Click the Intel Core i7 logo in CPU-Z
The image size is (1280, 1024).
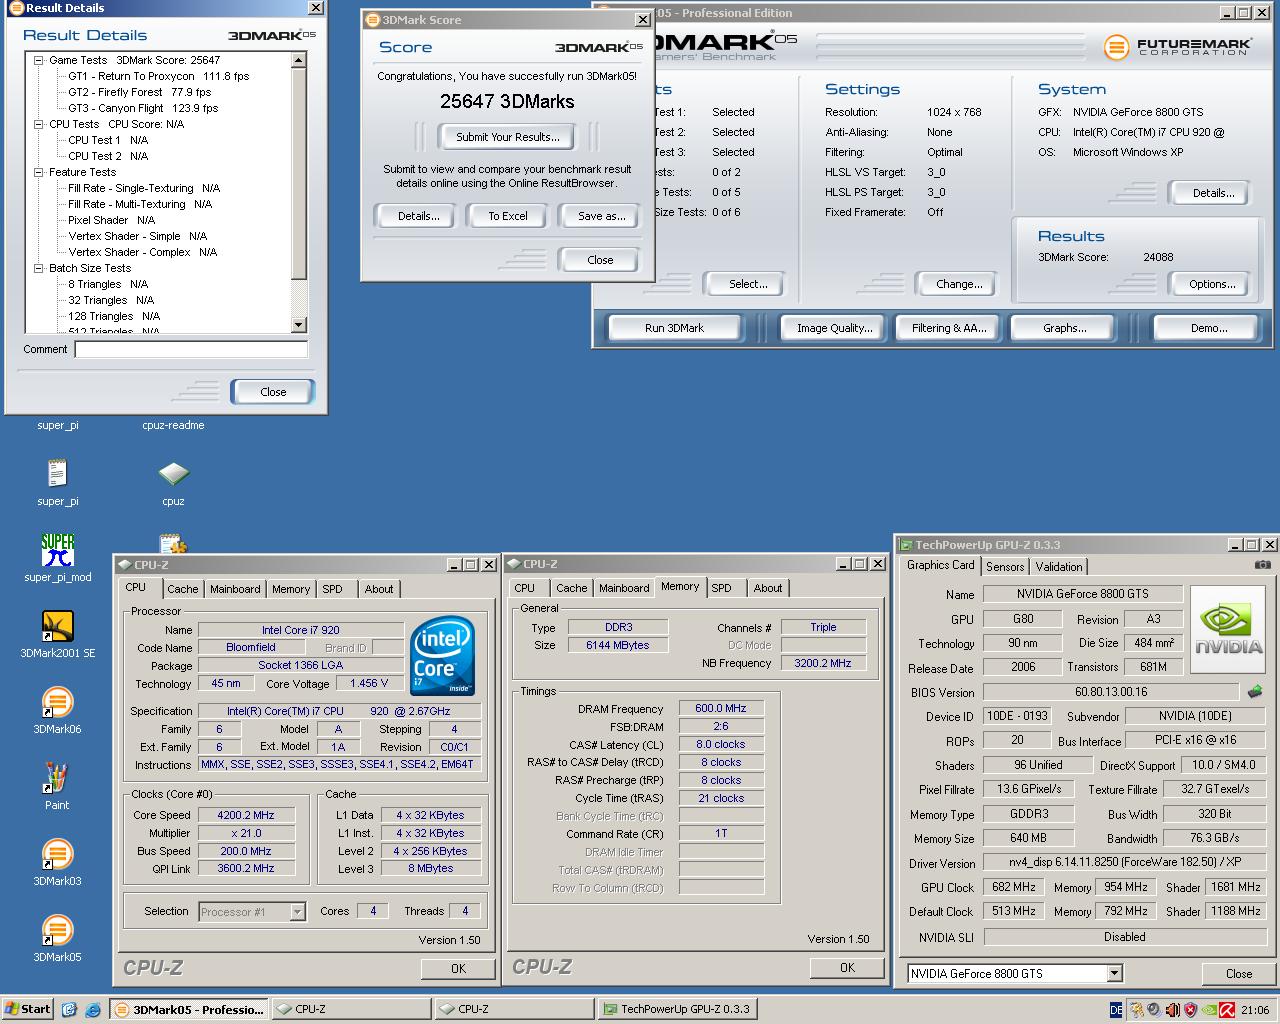442,655
